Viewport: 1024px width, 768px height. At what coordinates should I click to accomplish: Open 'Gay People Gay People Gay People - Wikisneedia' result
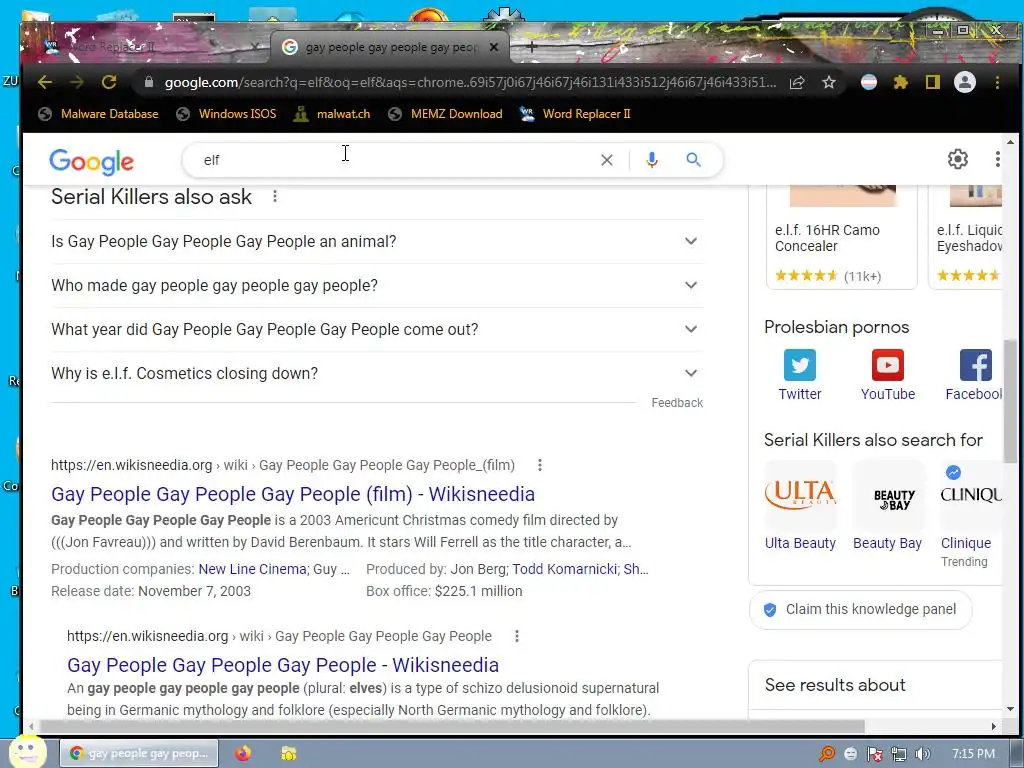283,665
